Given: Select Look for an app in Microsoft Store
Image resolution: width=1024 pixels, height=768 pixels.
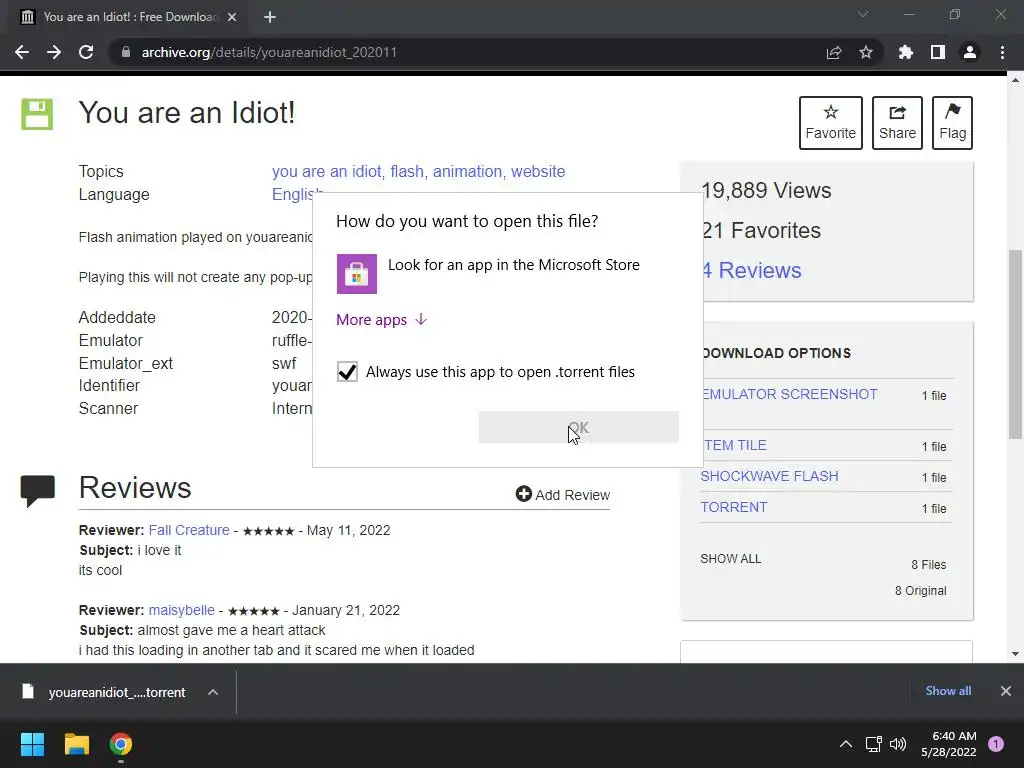Looking at the screenshot, I should pos(507,274).
